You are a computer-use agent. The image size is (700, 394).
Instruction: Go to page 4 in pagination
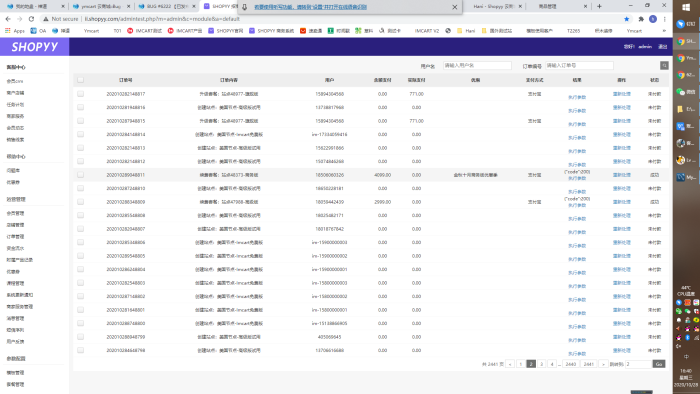tap(552, 364)
